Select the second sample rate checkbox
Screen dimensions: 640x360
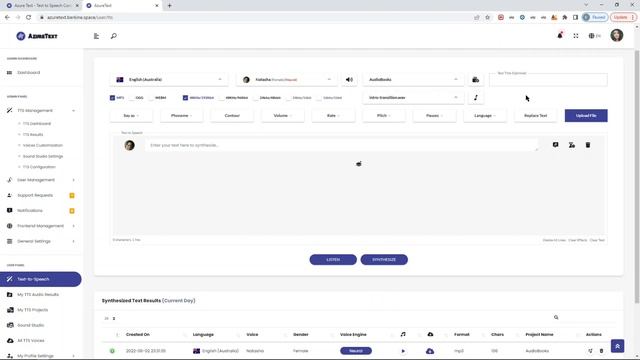(x=221, y=98)
